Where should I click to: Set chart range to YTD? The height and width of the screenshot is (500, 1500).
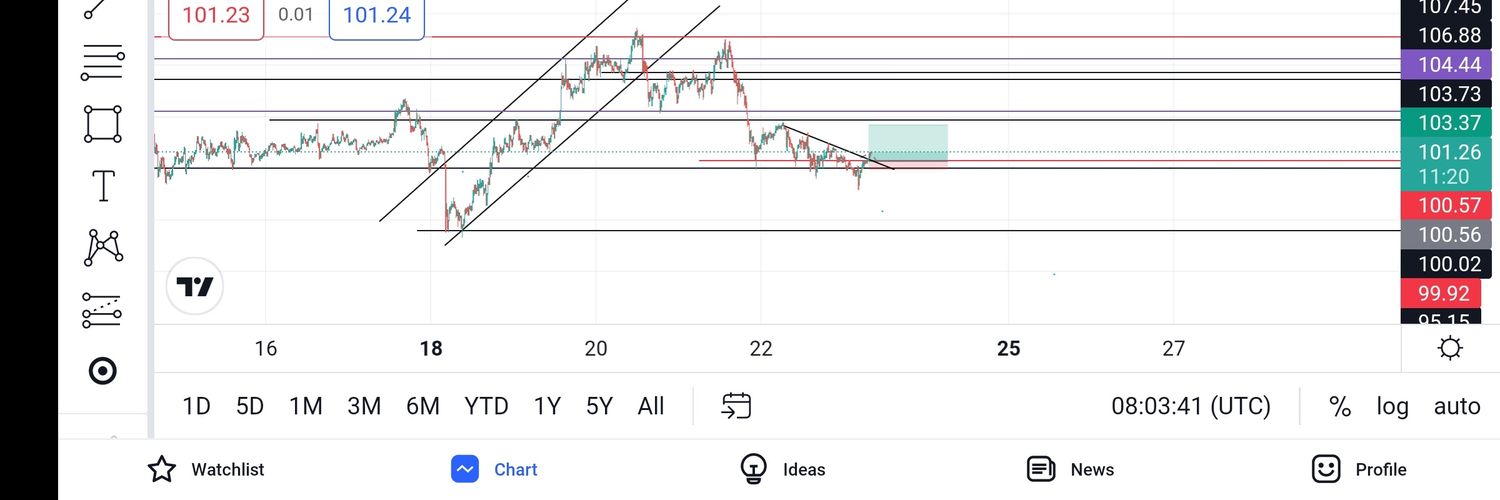(x=486, y=406)
